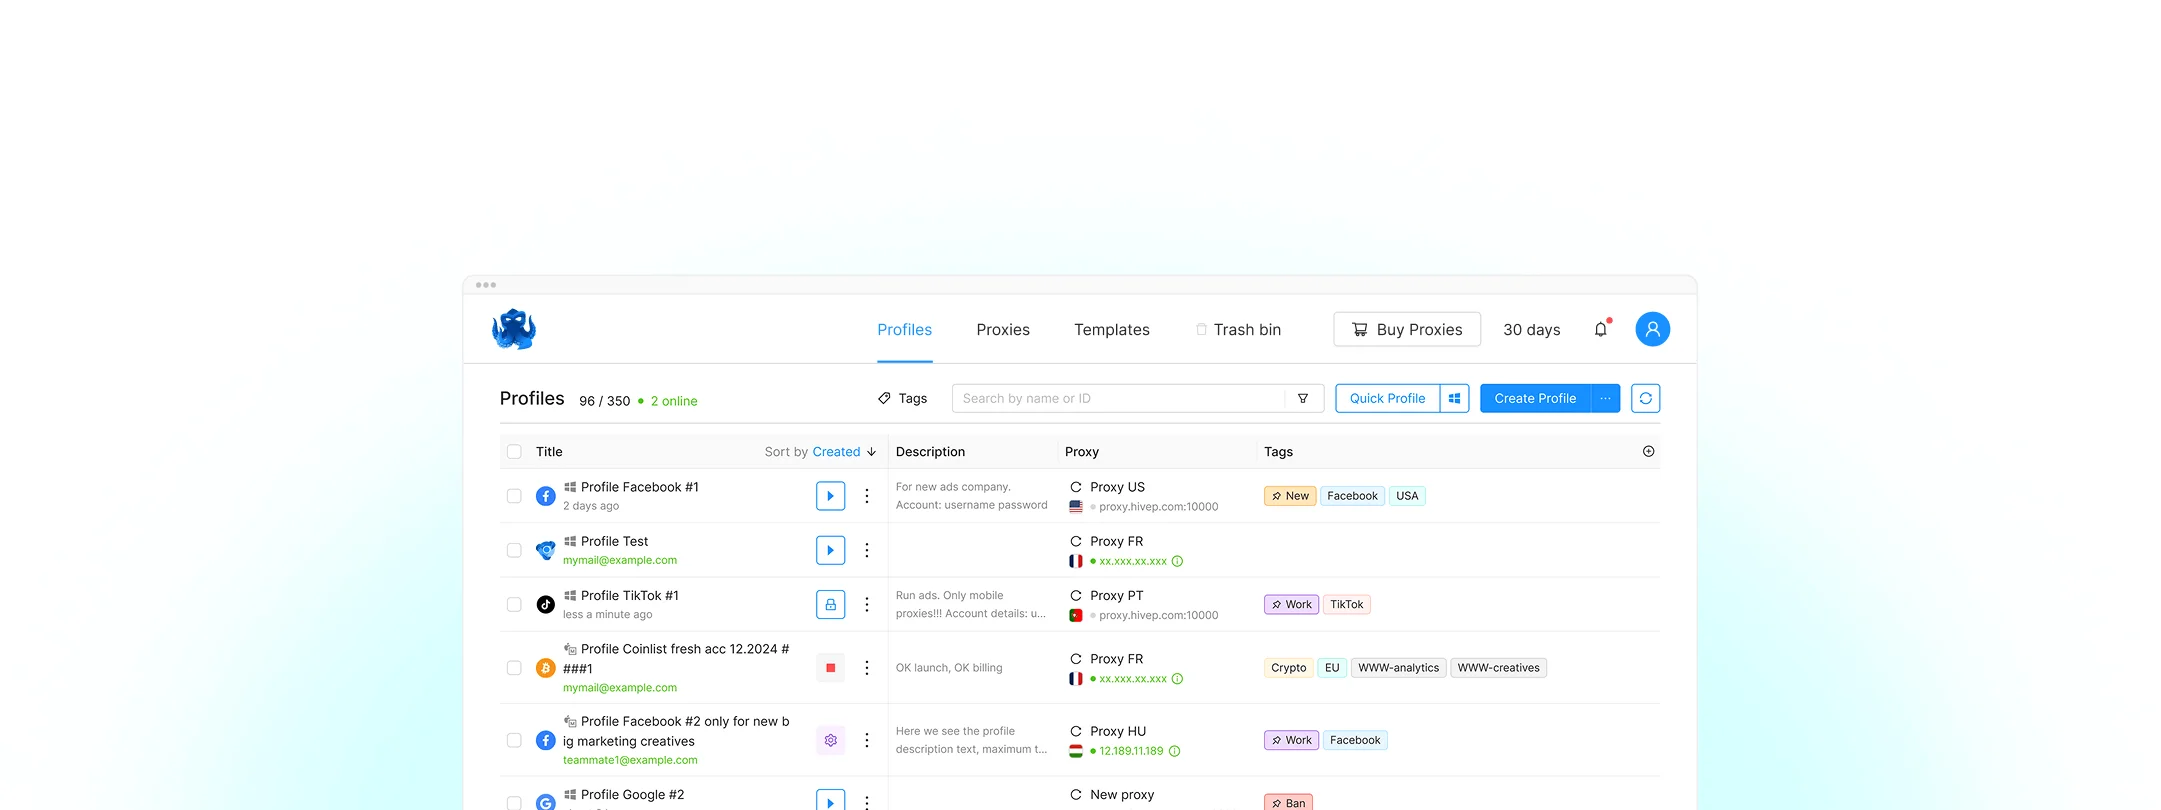Viewport: 2161px width, 810px height.
Task: Click lock icon for Profile TikTok #1
Action: [x=830, y=604]
